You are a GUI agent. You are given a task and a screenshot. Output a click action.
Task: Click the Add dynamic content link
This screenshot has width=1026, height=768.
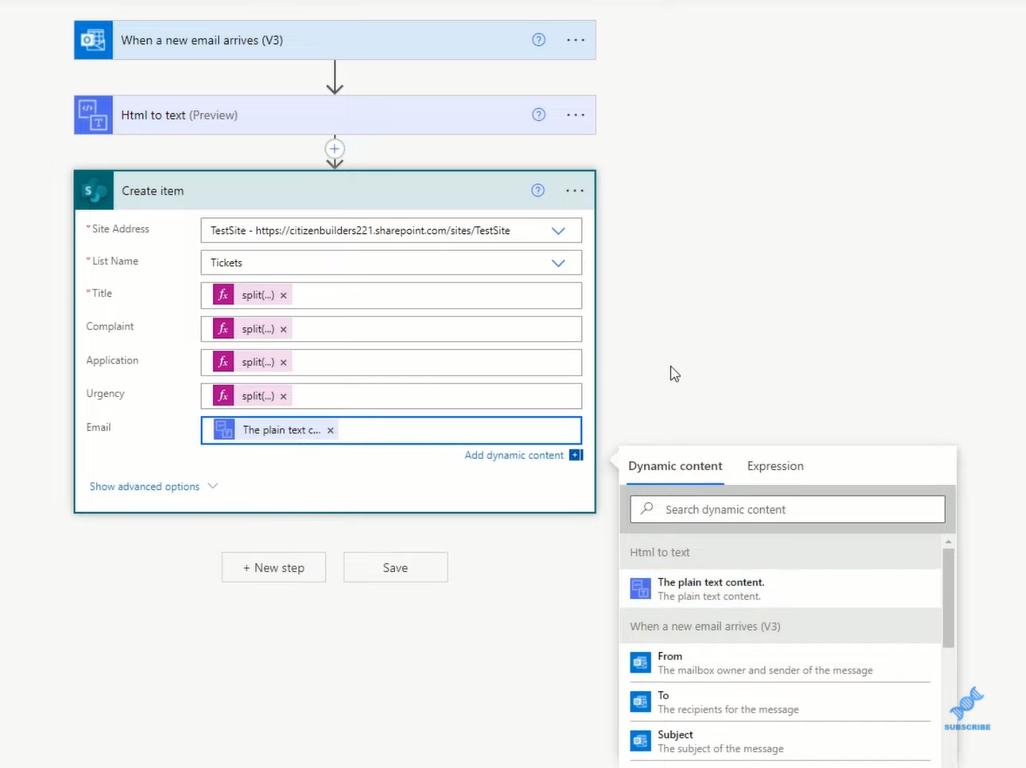click(x=514, y=455)
